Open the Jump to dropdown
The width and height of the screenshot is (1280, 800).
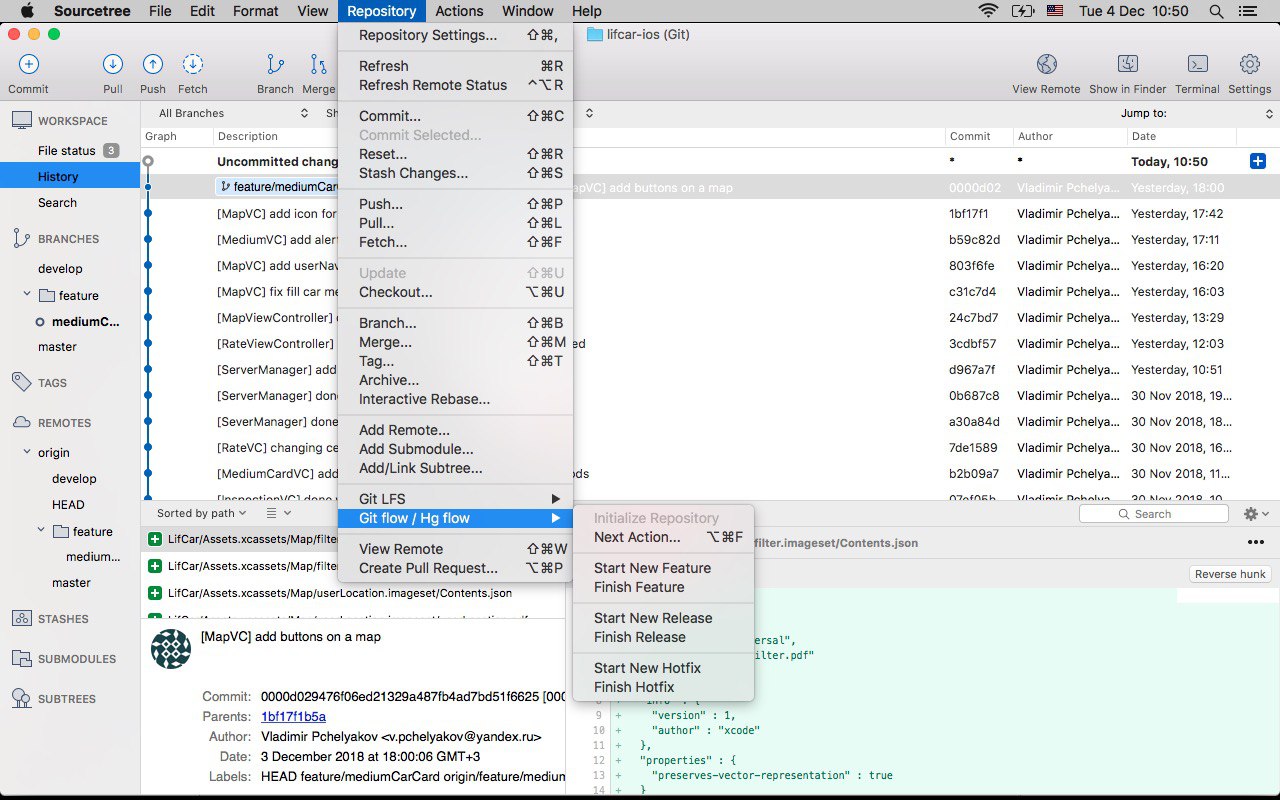coord(1196,113)
